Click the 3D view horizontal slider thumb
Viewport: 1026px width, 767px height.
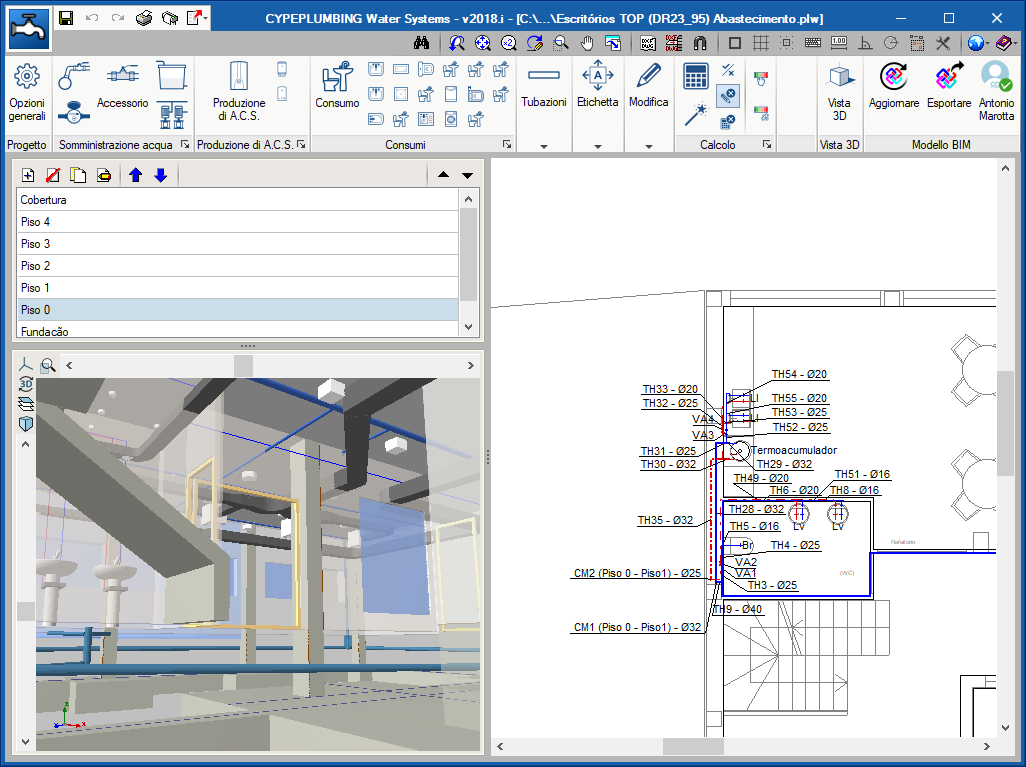(x=243, y=366)
